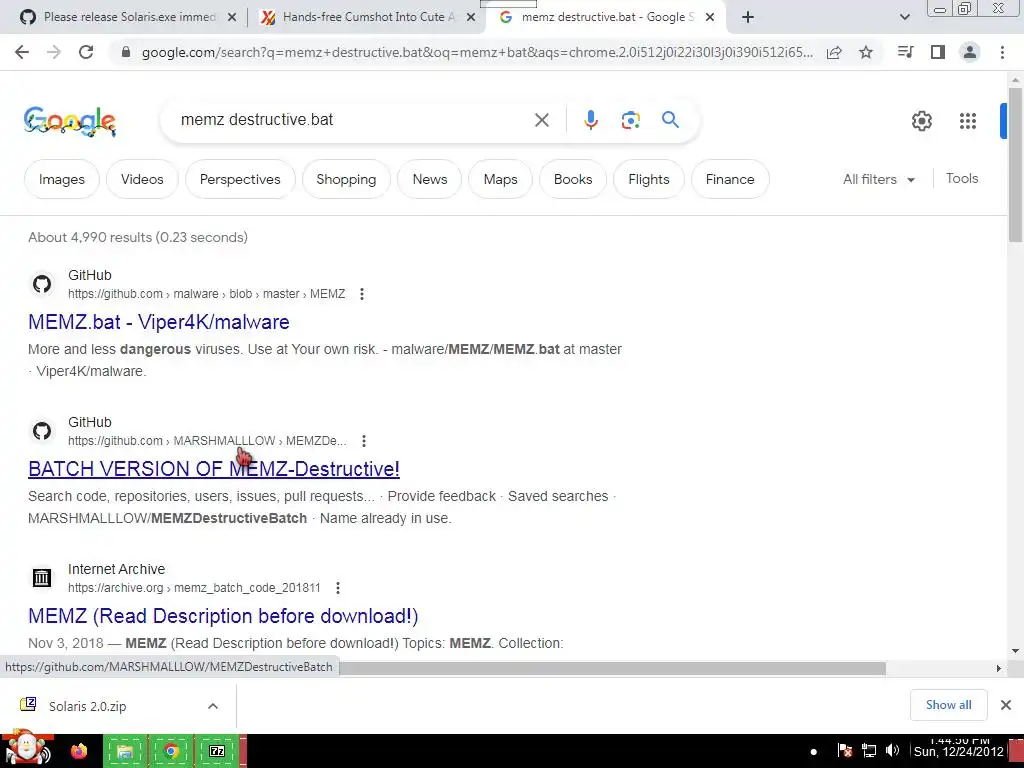The height and width of the screenshot is (768, 1024).
Task: Click GitHub favicon of first result
Action: click(x=42, y=284)
